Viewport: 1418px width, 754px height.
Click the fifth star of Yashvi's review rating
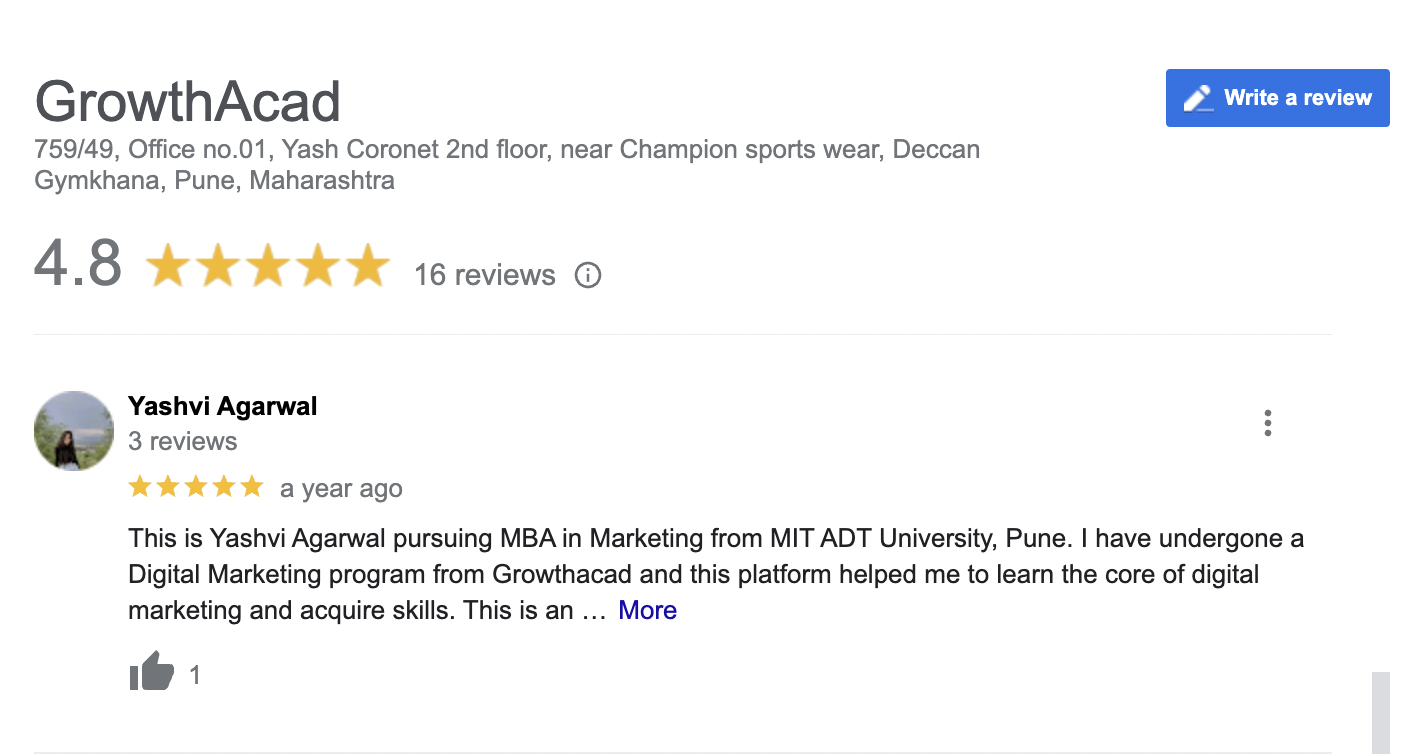(x=251, y=488)
